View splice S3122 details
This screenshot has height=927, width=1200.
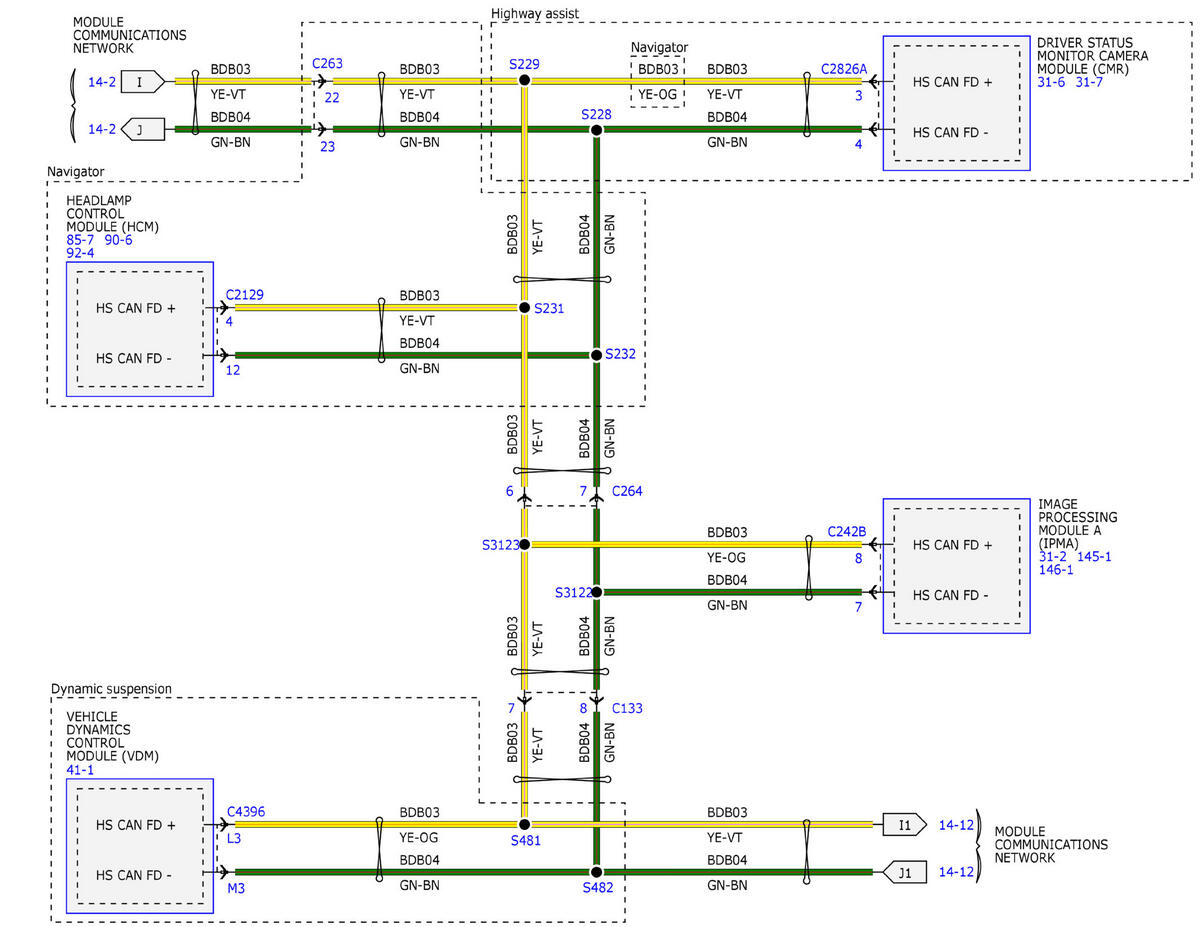click(574, 593)
